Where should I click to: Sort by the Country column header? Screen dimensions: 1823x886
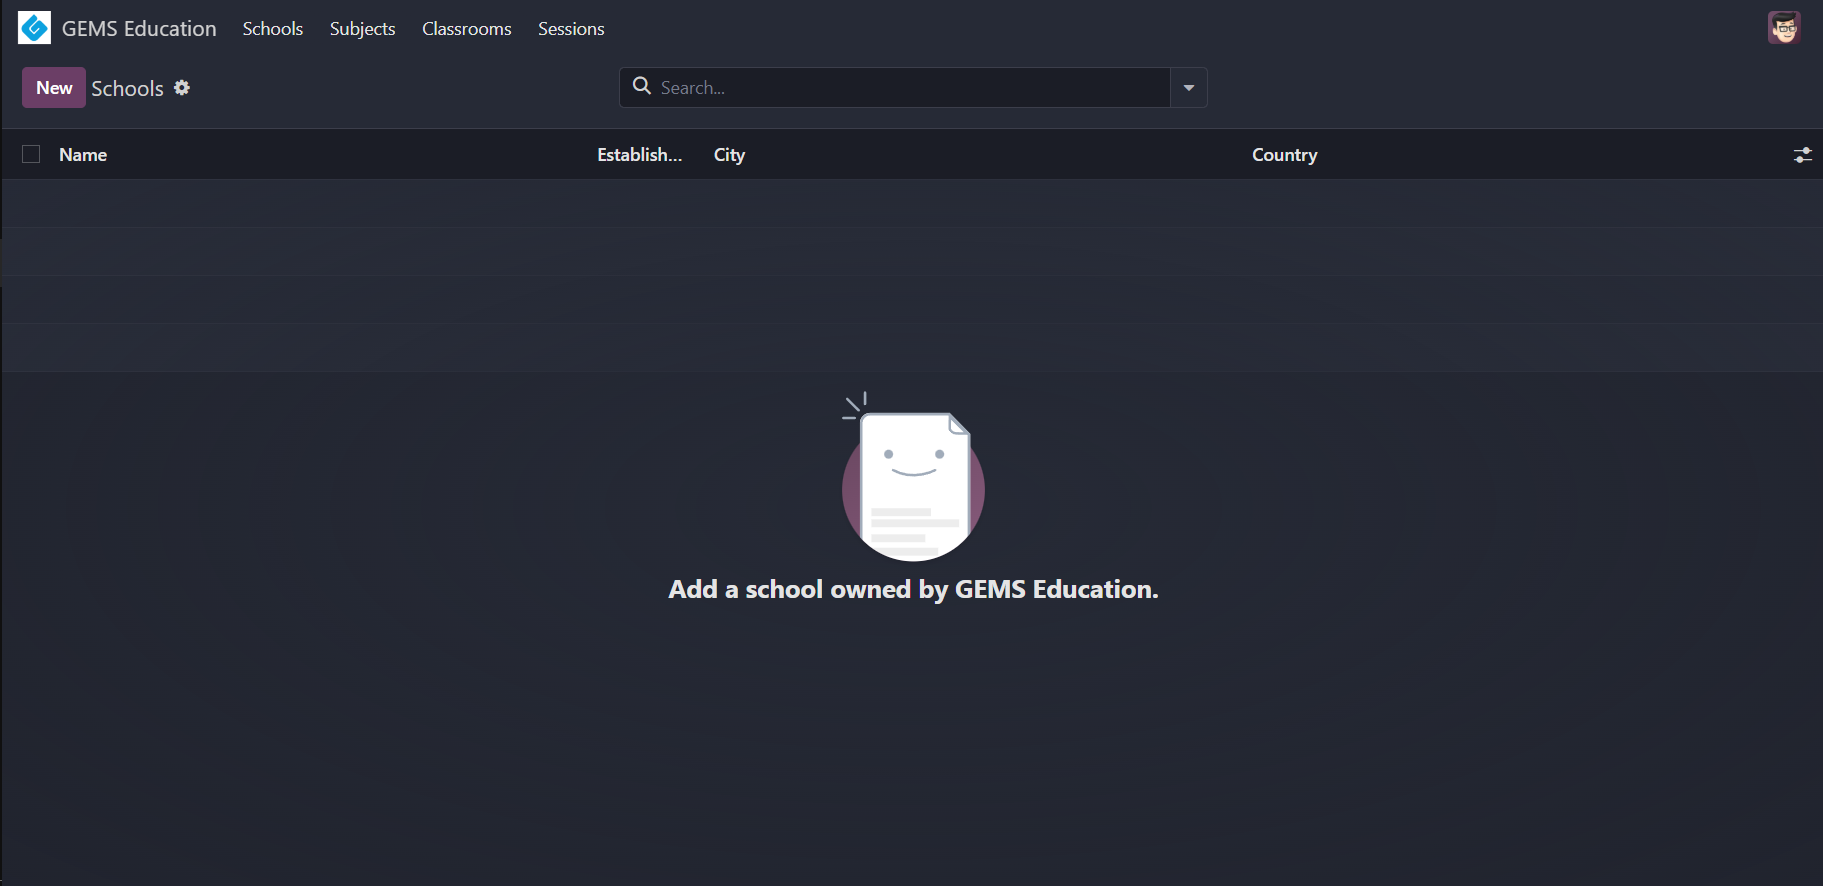pos(1285,155)
